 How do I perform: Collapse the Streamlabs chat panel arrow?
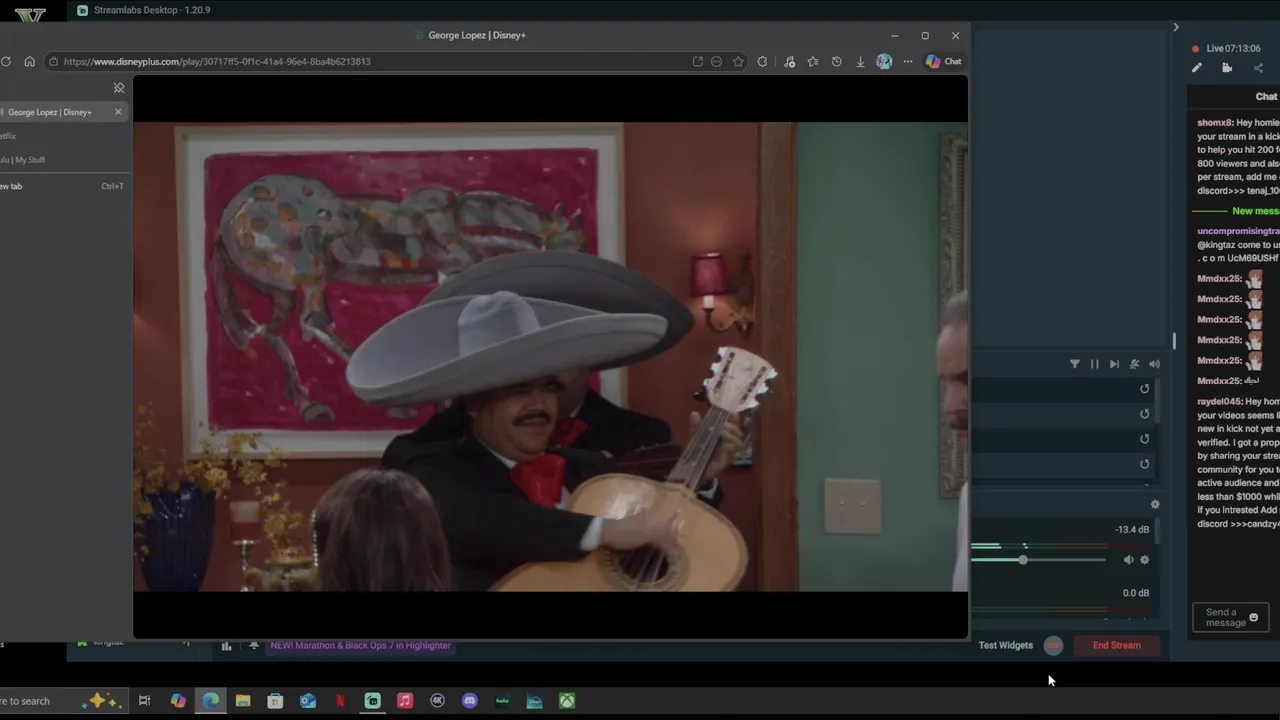click(1176, 27)
